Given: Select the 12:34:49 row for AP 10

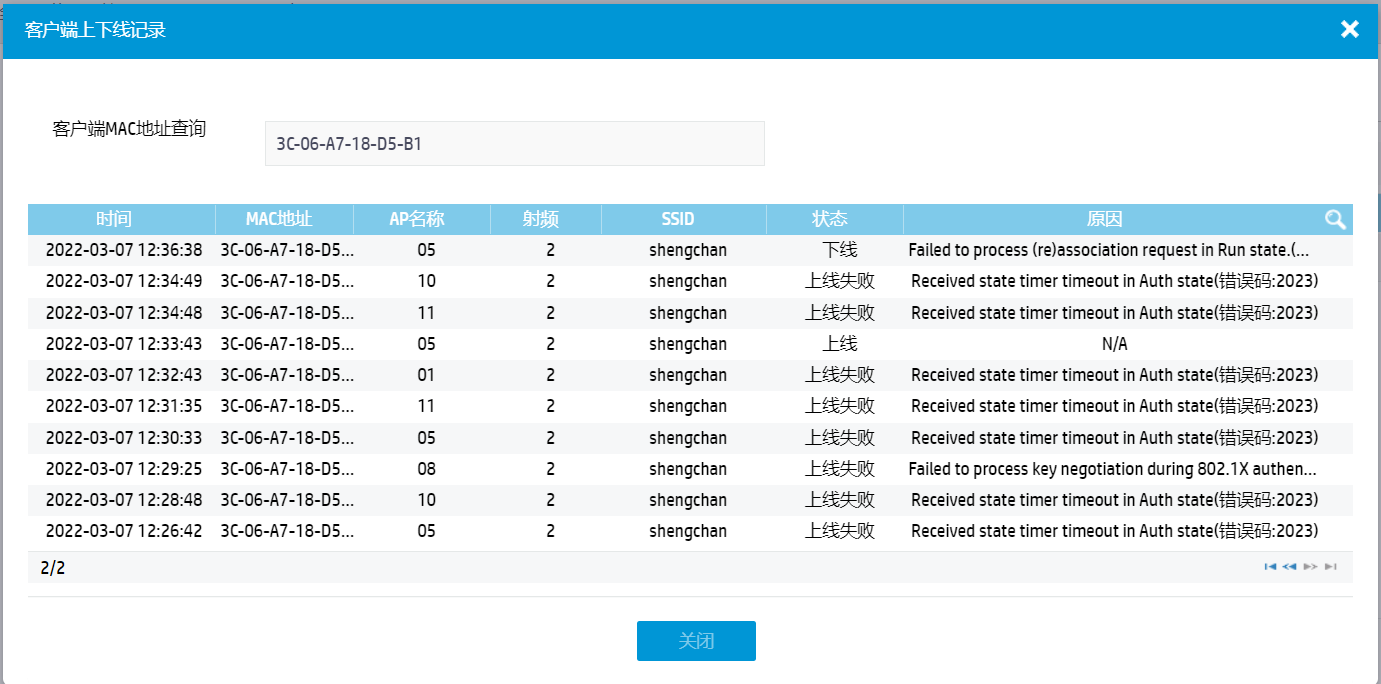Looking at the screenshot, I should (x=690, y=281).
